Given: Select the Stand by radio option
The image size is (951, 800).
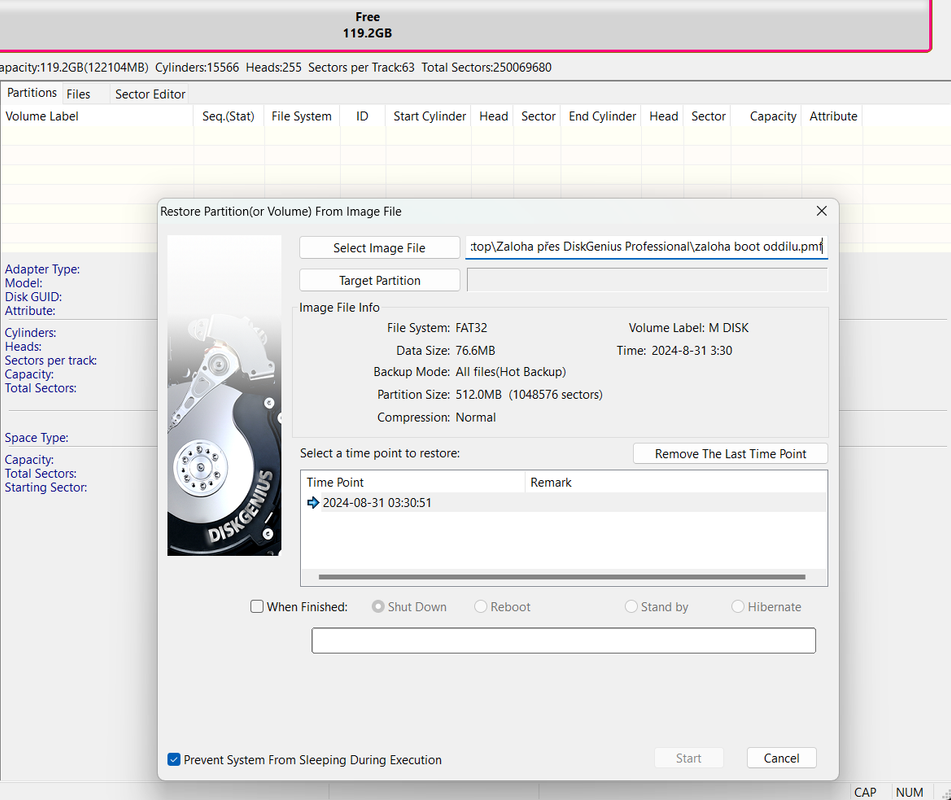Looking at the screenshot, I should tap(631, 607).
